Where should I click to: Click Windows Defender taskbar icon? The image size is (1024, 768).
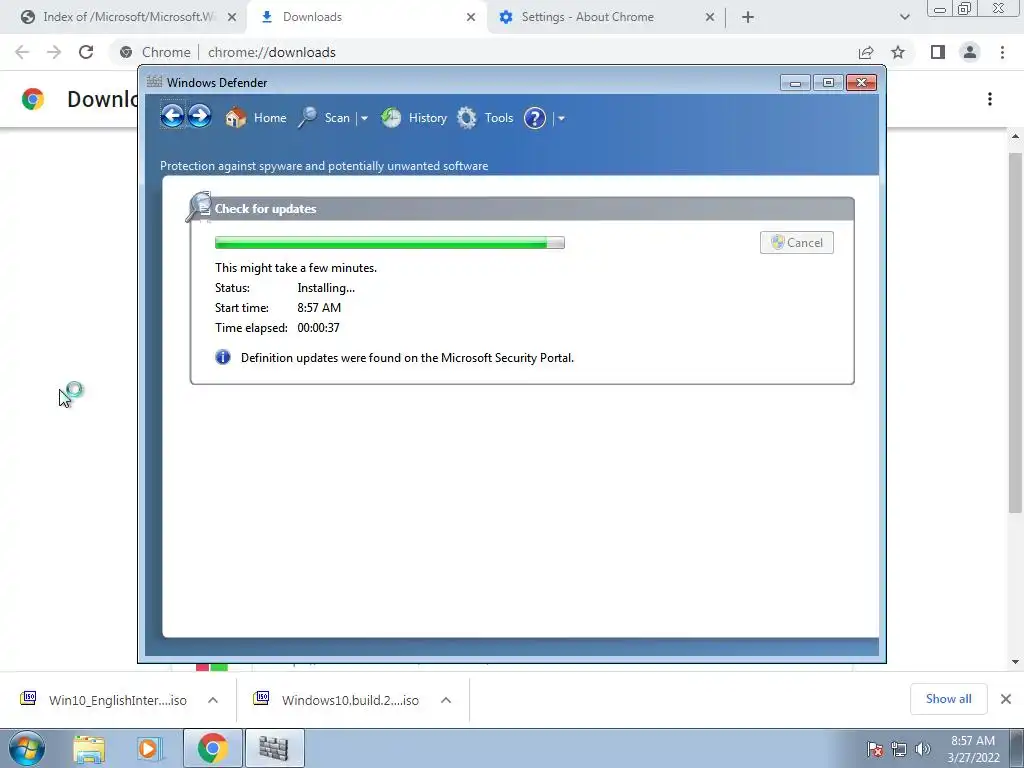[274, 748]
